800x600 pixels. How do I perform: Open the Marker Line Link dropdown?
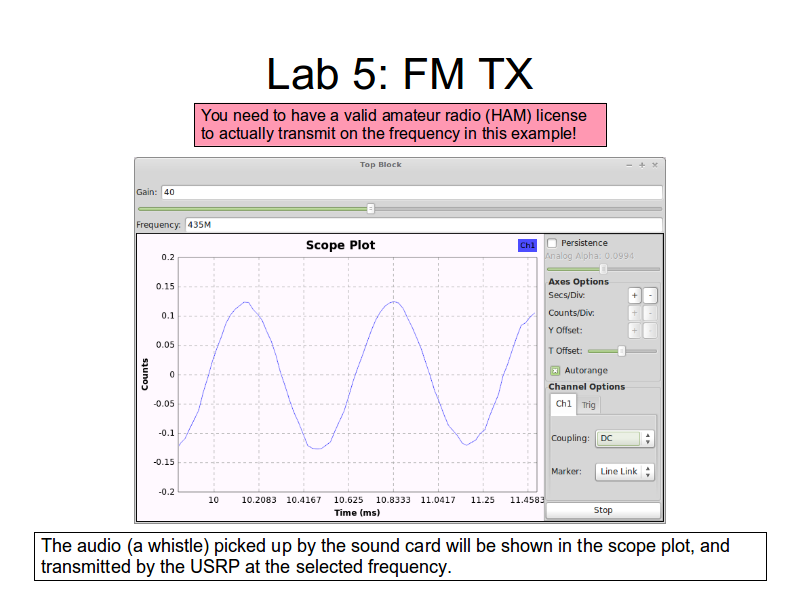pyautogui.click(x=625, y=471)
